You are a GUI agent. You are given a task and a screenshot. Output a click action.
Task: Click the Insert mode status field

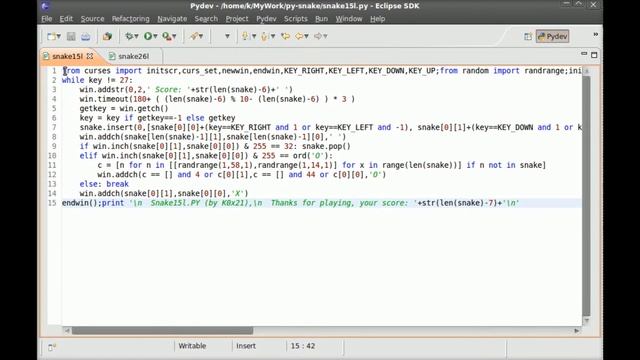coord(246,346)
